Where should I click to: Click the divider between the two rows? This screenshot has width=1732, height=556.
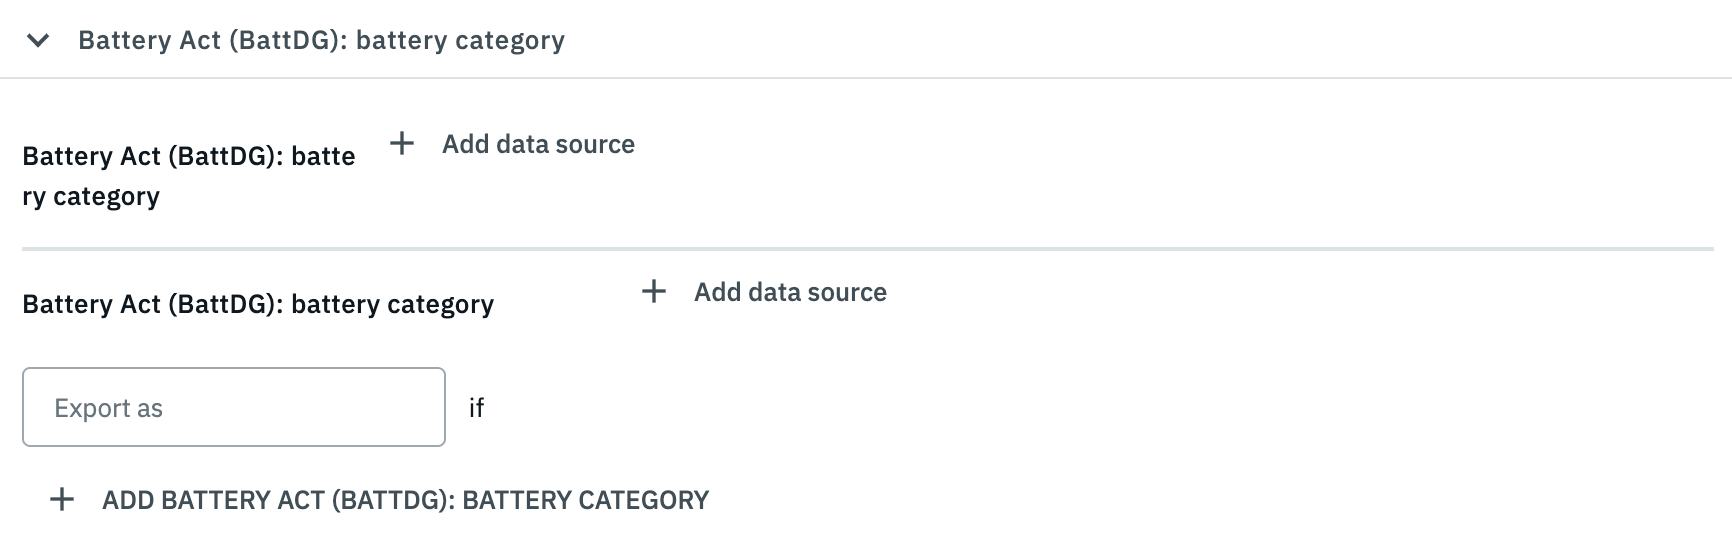point(866,249)
